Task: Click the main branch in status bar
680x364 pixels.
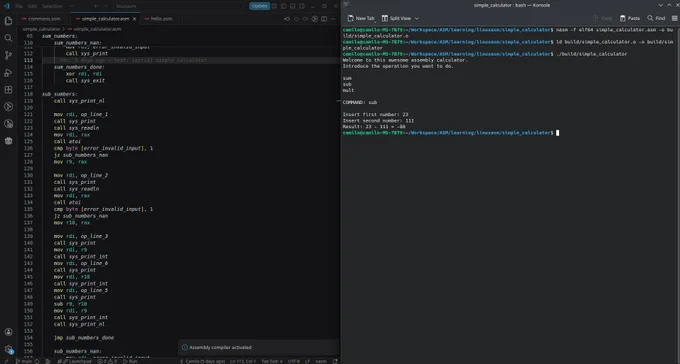Action: pyautogui.click(x=27, y=361)
